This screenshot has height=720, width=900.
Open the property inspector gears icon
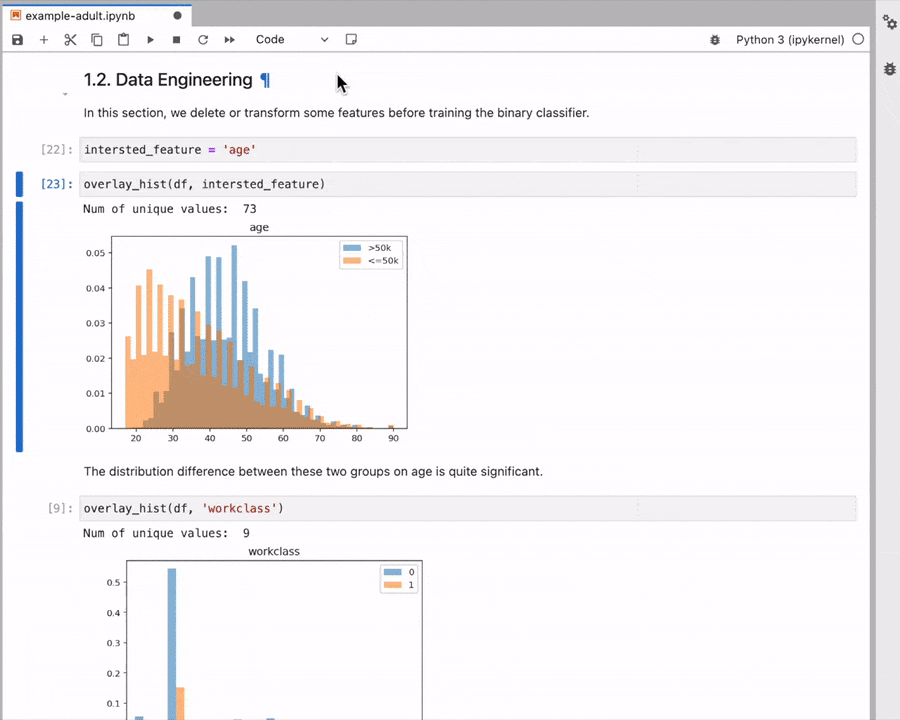coord(890,22)
